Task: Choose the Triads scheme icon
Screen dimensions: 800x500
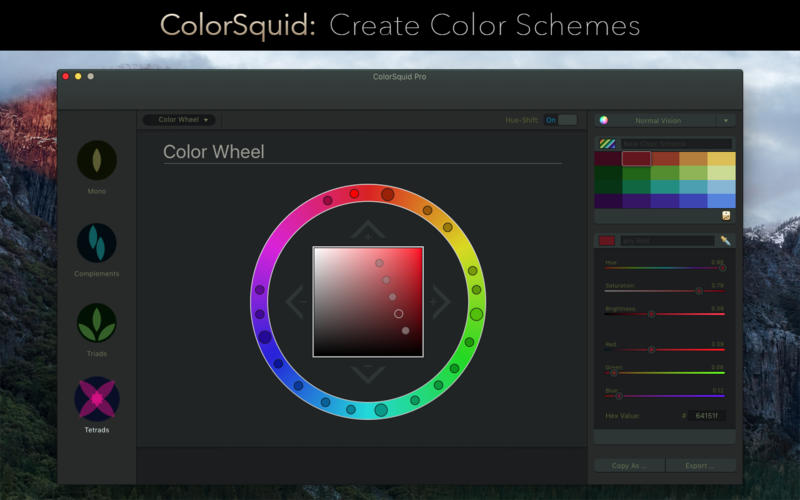Action: 96,323
